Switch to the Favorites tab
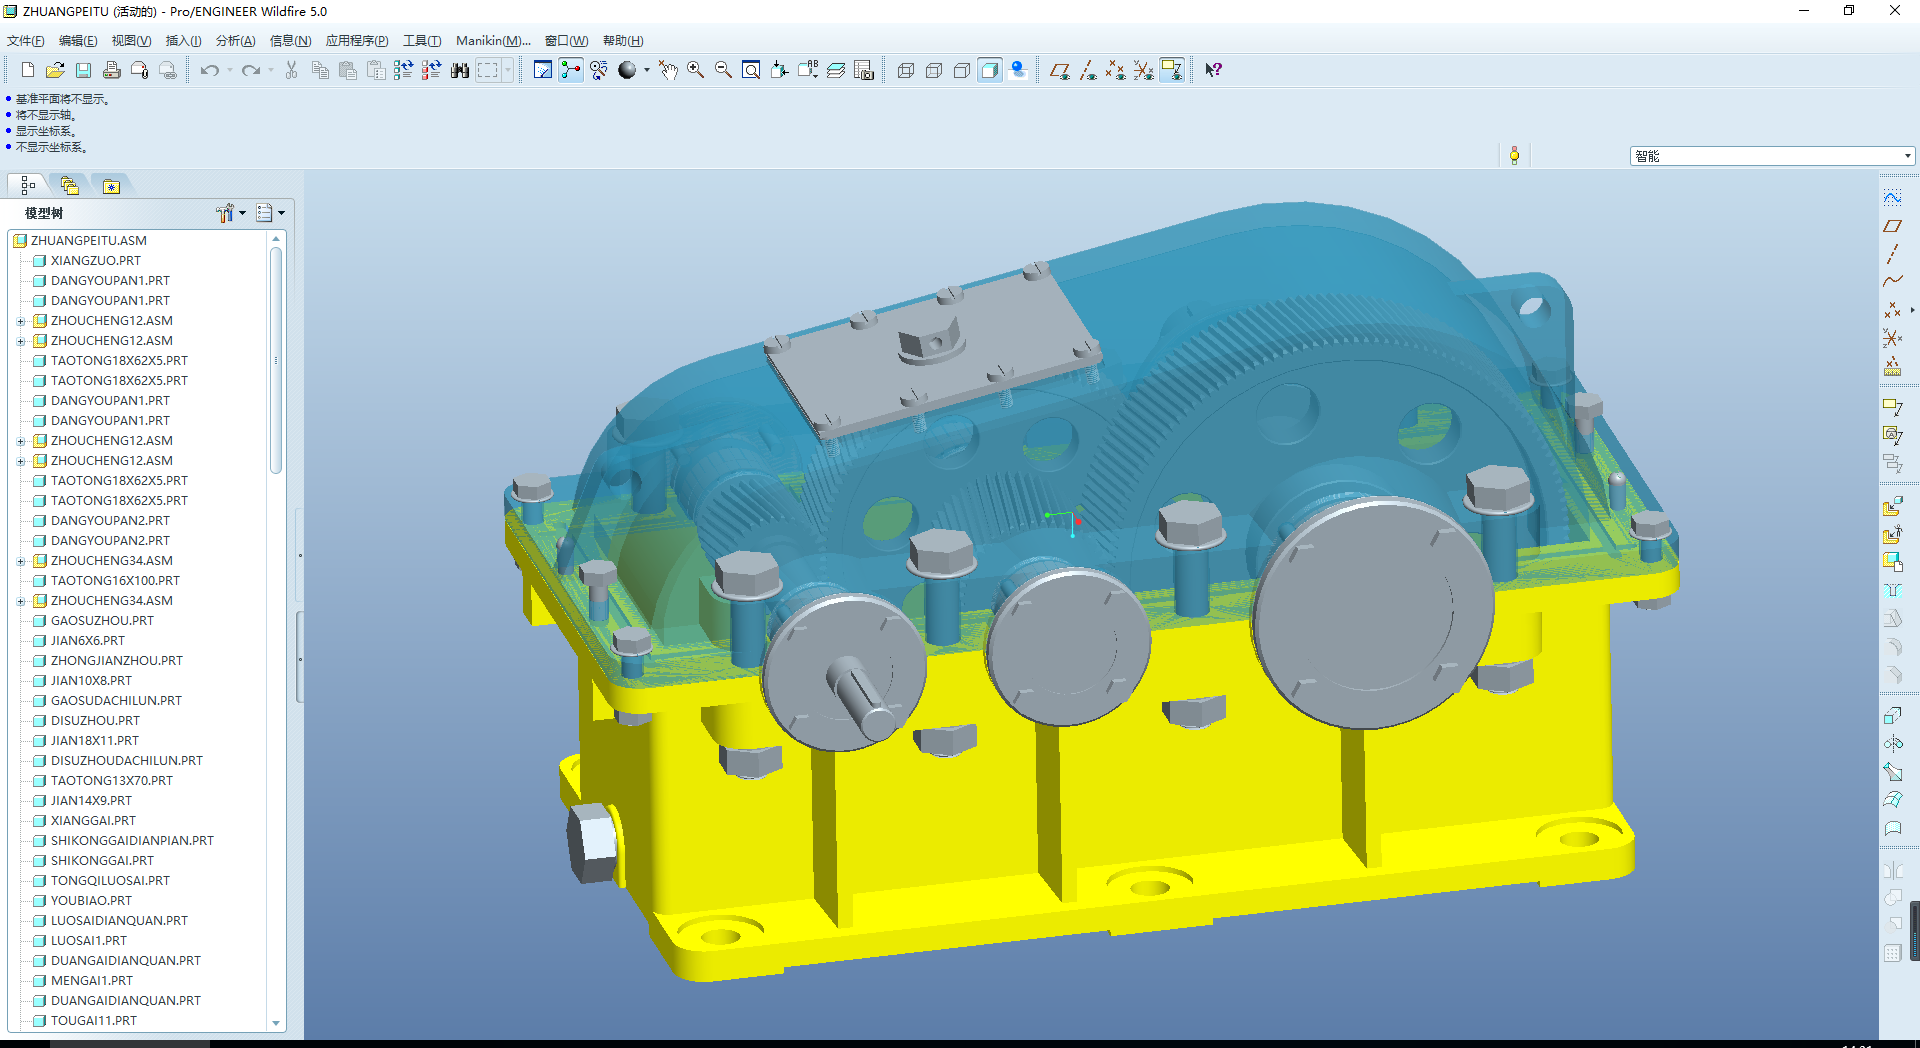 (x=111, y=186)
